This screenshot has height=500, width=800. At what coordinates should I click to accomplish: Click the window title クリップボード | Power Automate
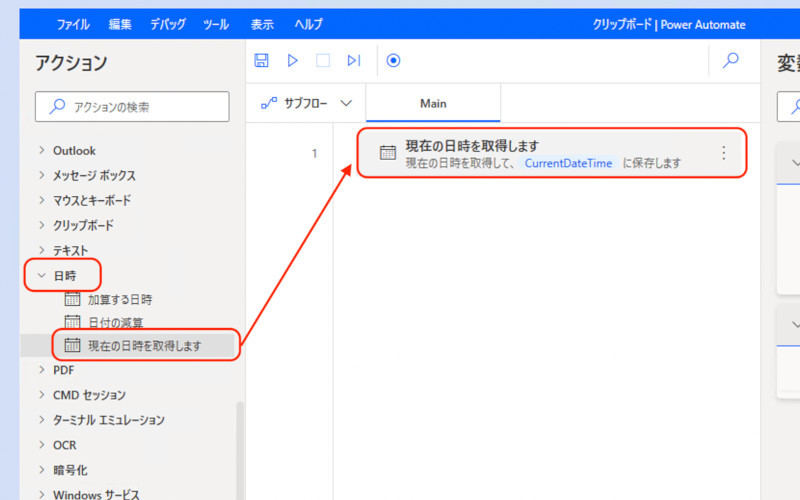click(x=669, y=24)
